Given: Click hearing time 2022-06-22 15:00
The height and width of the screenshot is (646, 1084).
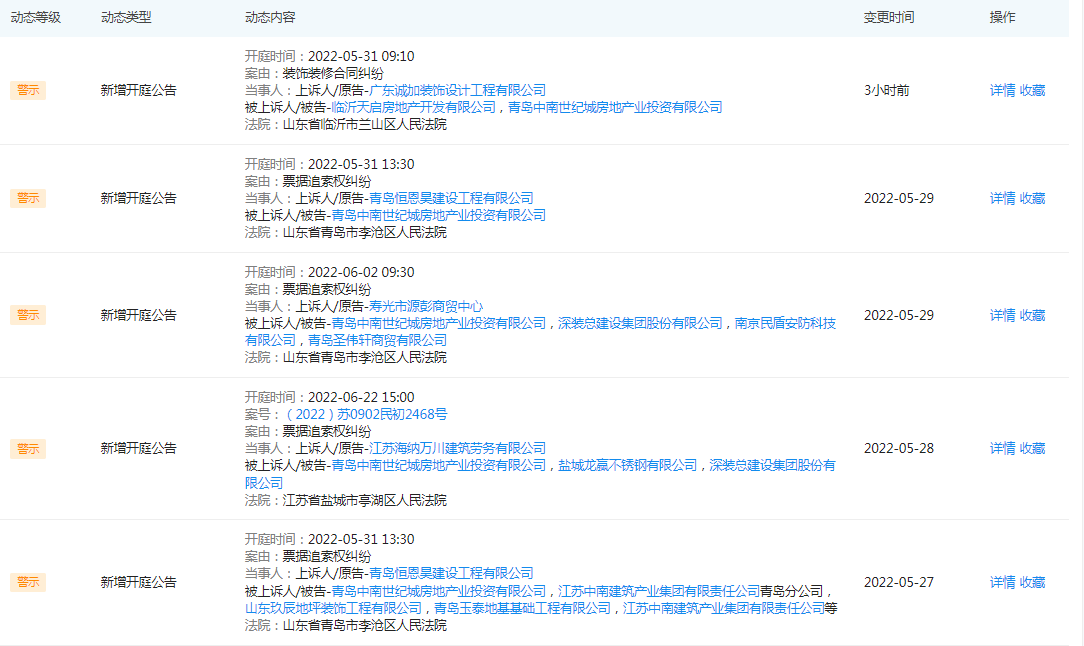Looking at the screenshot, I should click(361, 397).
